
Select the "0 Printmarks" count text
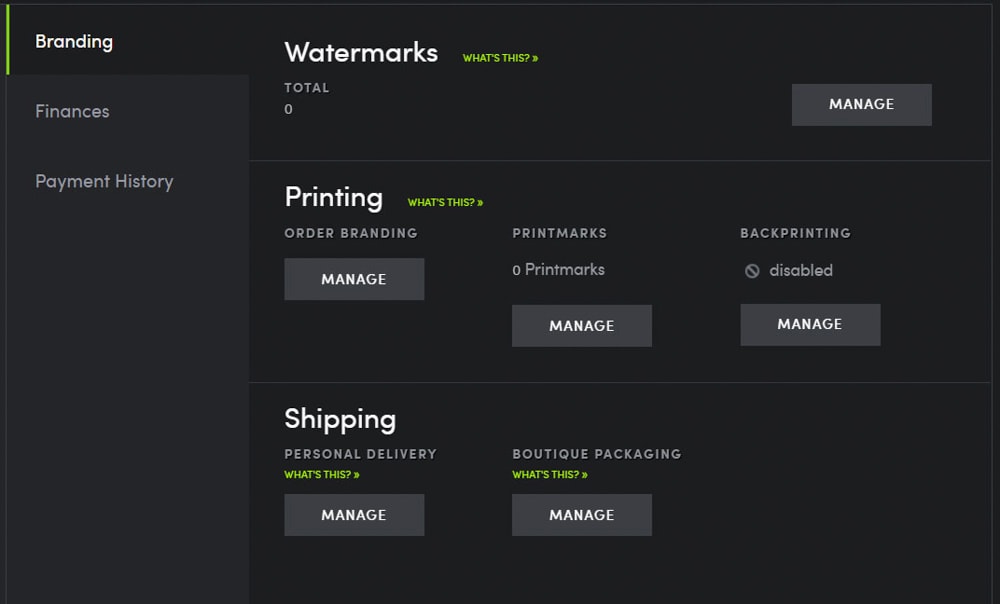(x=558, y=270)
